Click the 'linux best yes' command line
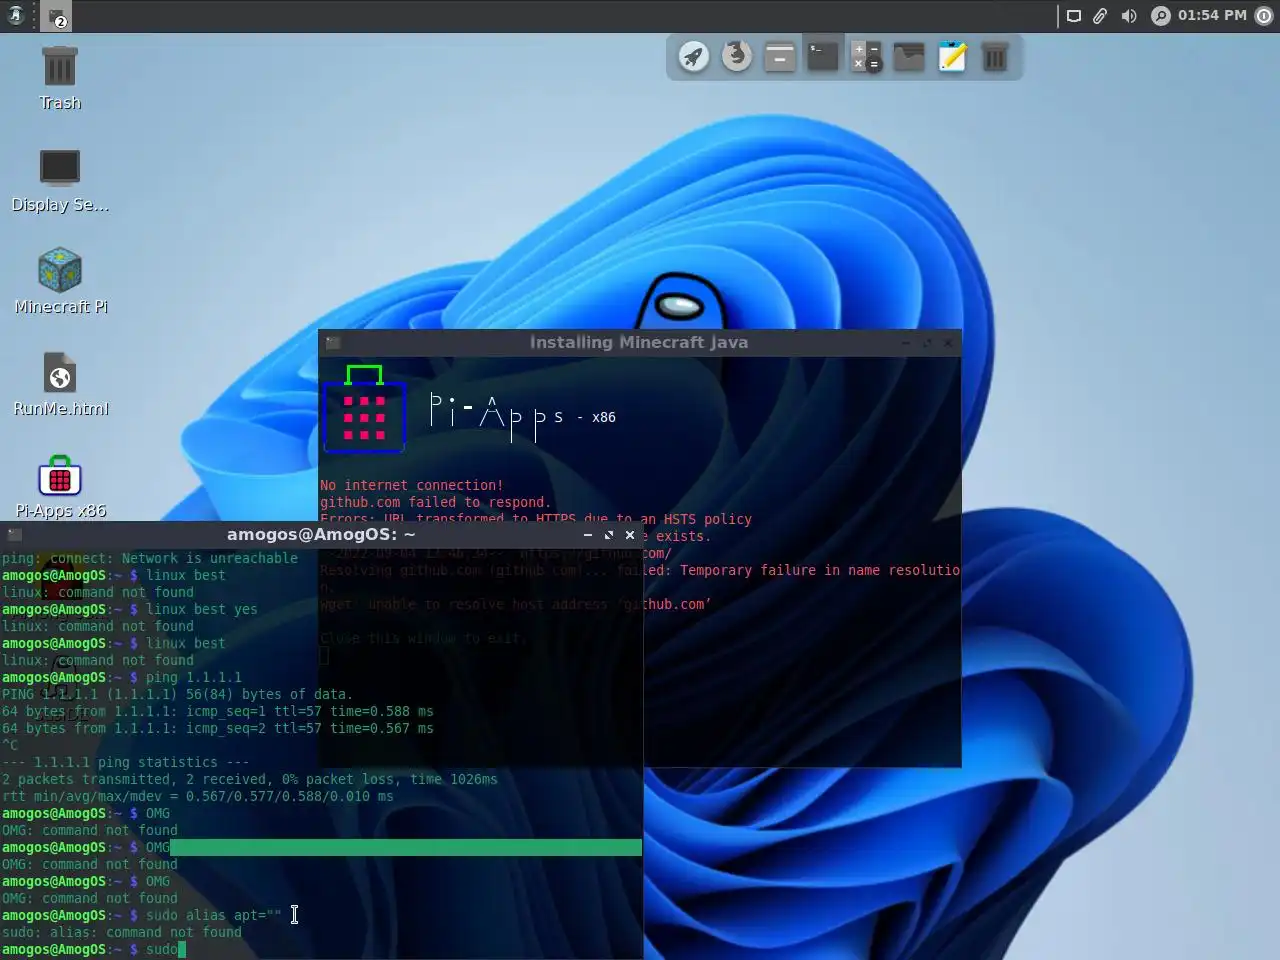Viewport: 1280px width, 960px height. (129, 609)
